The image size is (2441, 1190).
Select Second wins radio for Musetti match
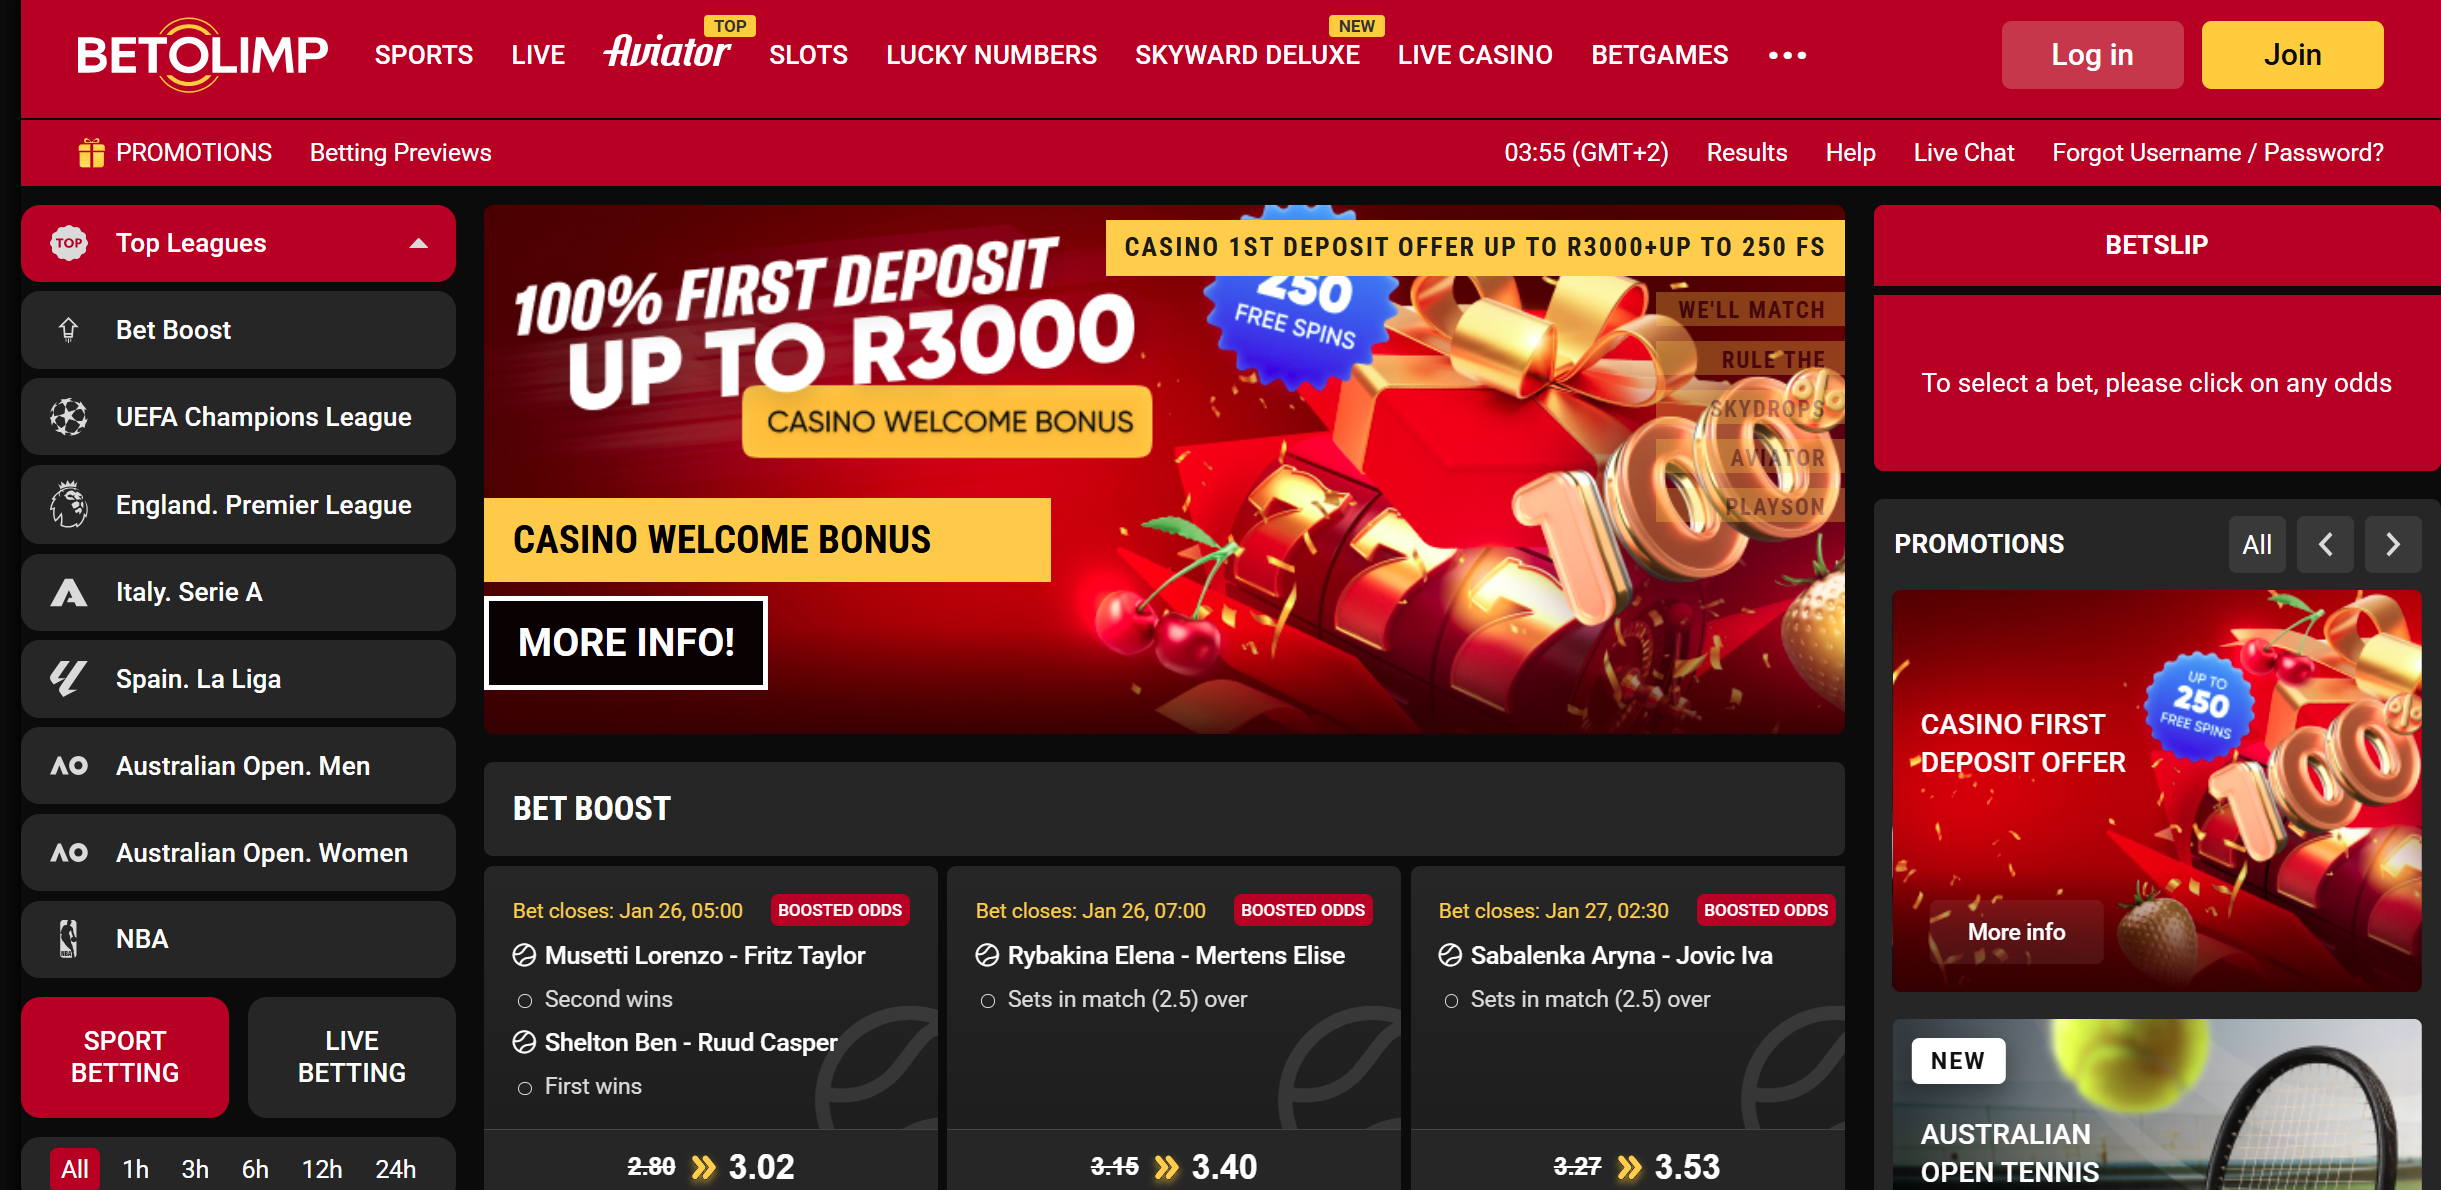[x=524, y=1001]
